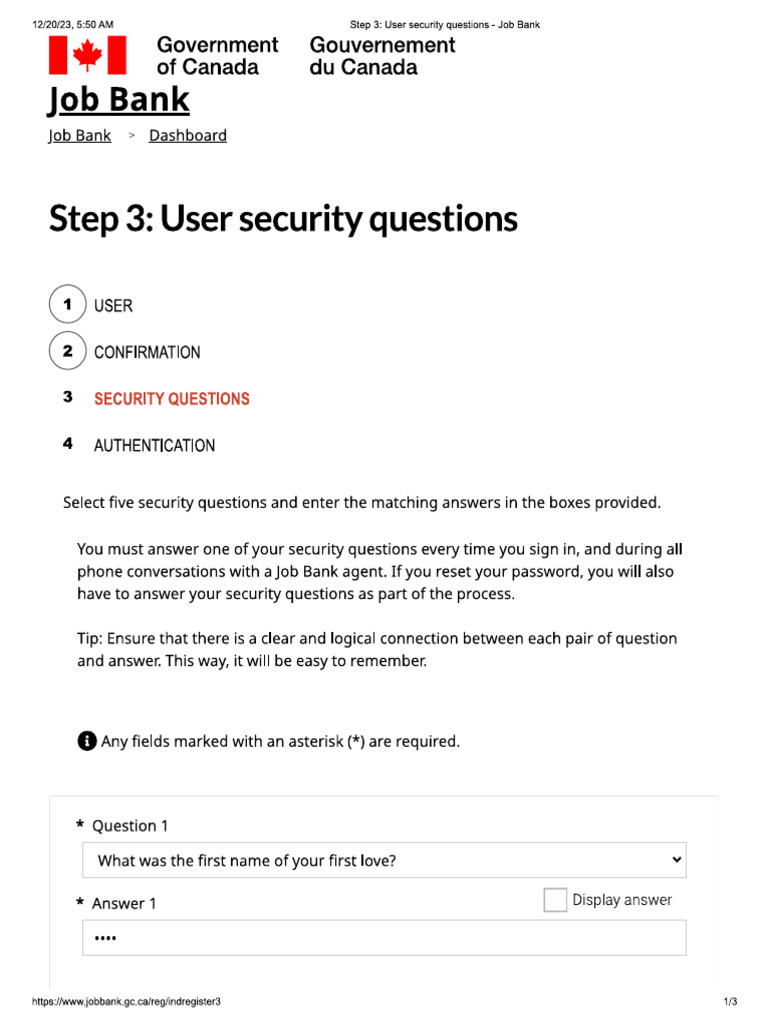This screenshot has height=1024, width=768.
Task: Click the Government of Canada wordmark
Action: pyautogui.click(x=217, y=56)
